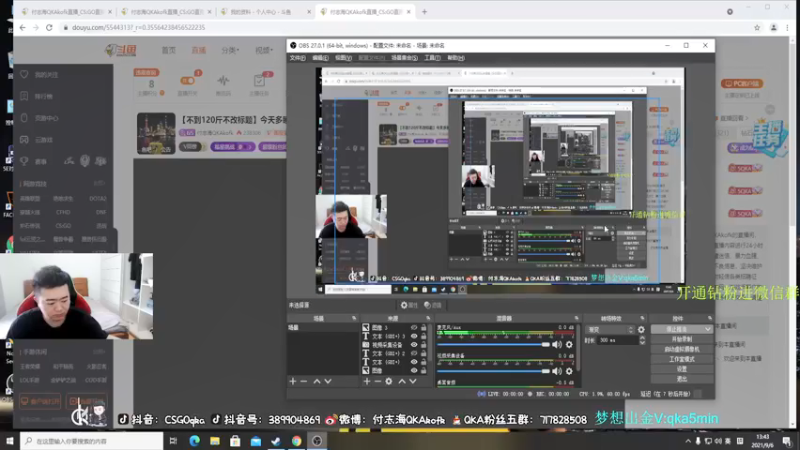
Task: Expand the Douyu 视频 dropdown
Action: [264, 50]
